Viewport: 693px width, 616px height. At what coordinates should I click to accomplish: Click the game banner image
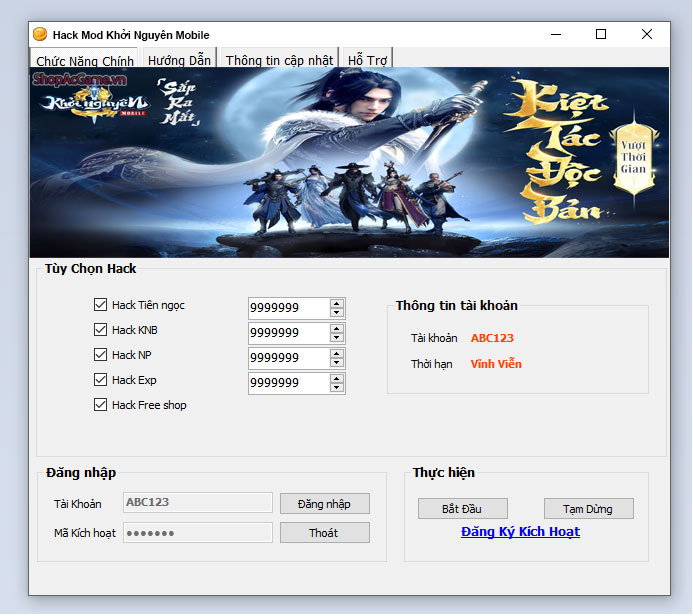point(349,163)
